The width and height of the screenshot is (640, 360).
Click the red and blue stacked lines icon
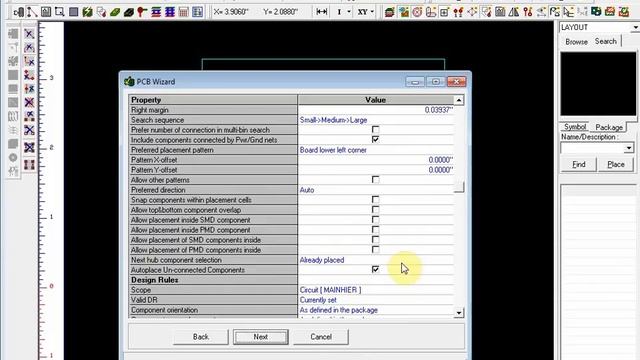click(x=156, y=12)
